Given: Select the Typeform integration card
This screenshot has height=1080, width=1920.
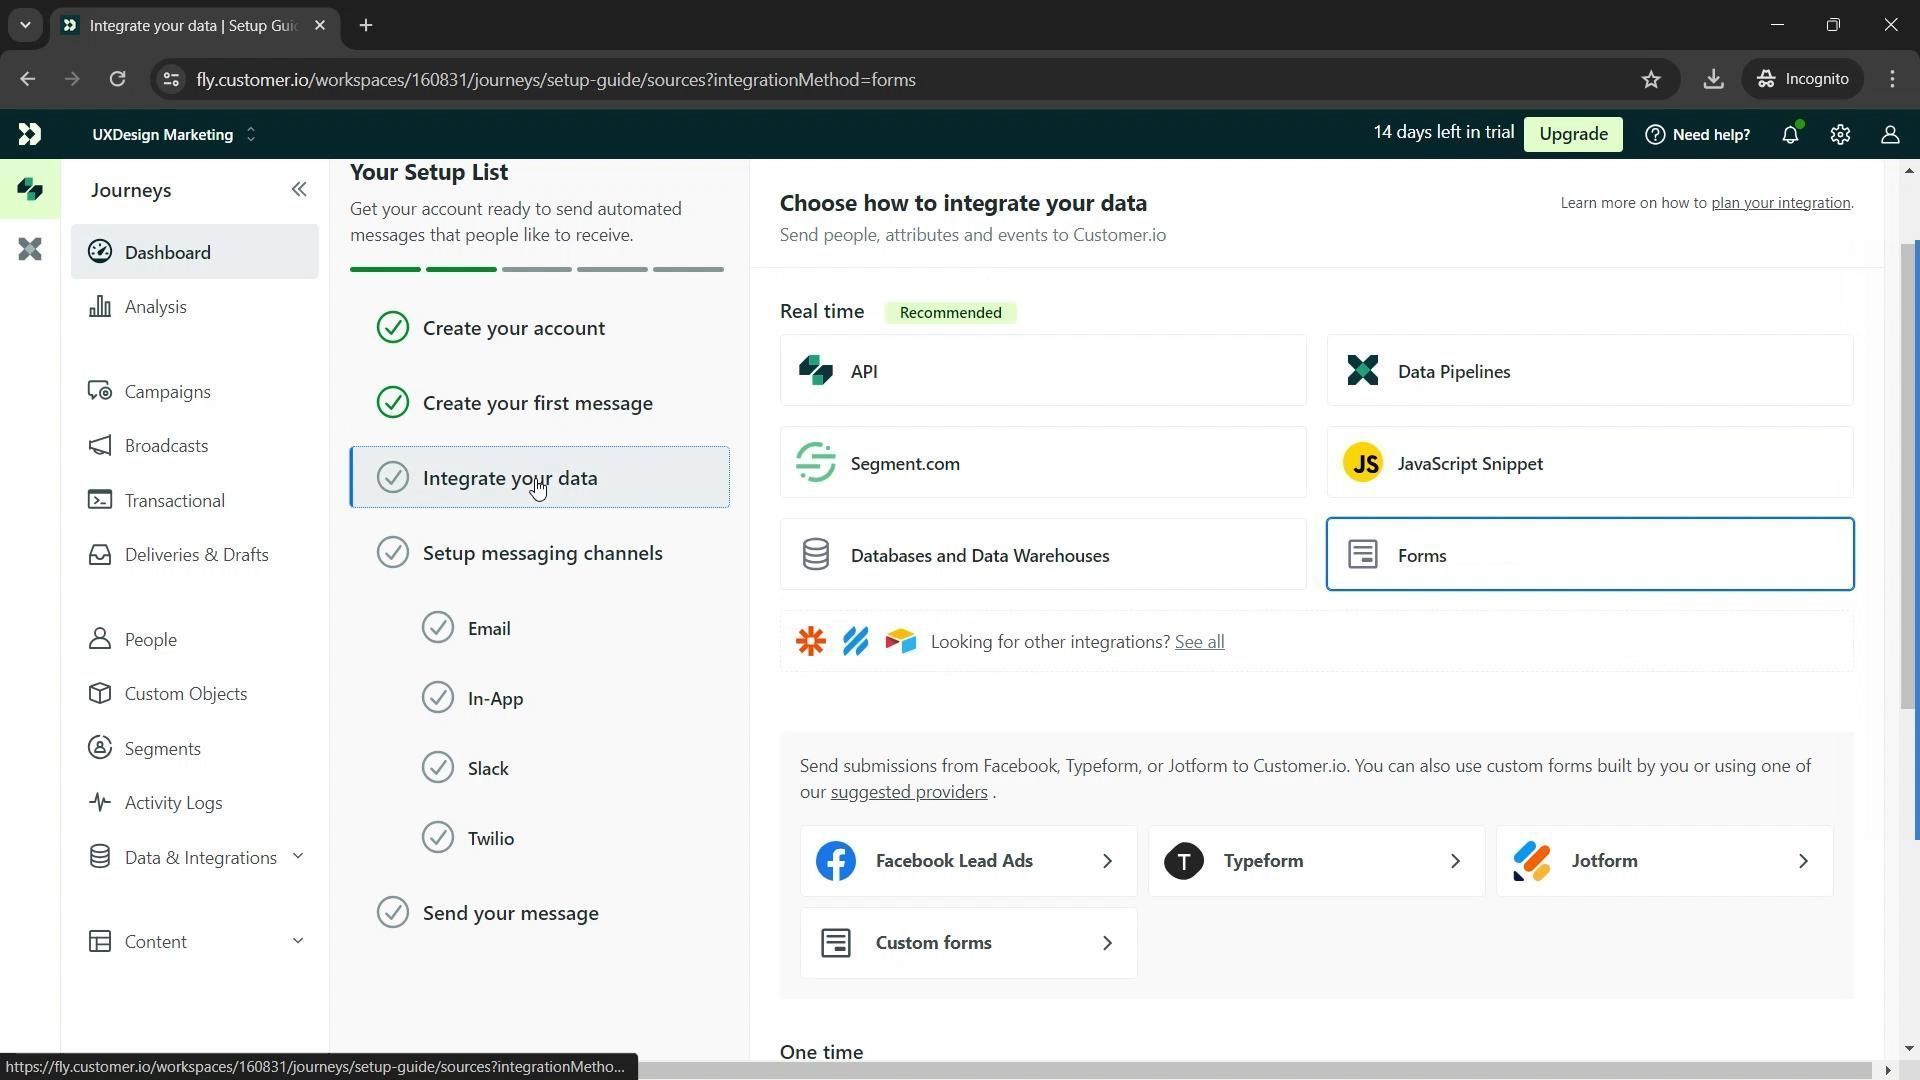Looking at the screenshot, I should click(x=1316, y=861).
